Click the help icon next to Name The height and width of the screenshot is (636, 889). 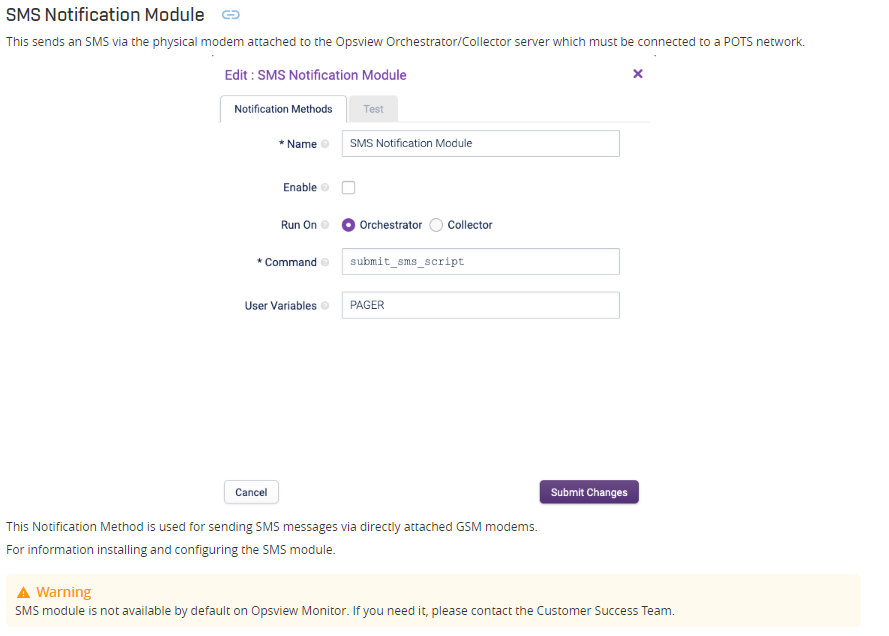(325, 144)
